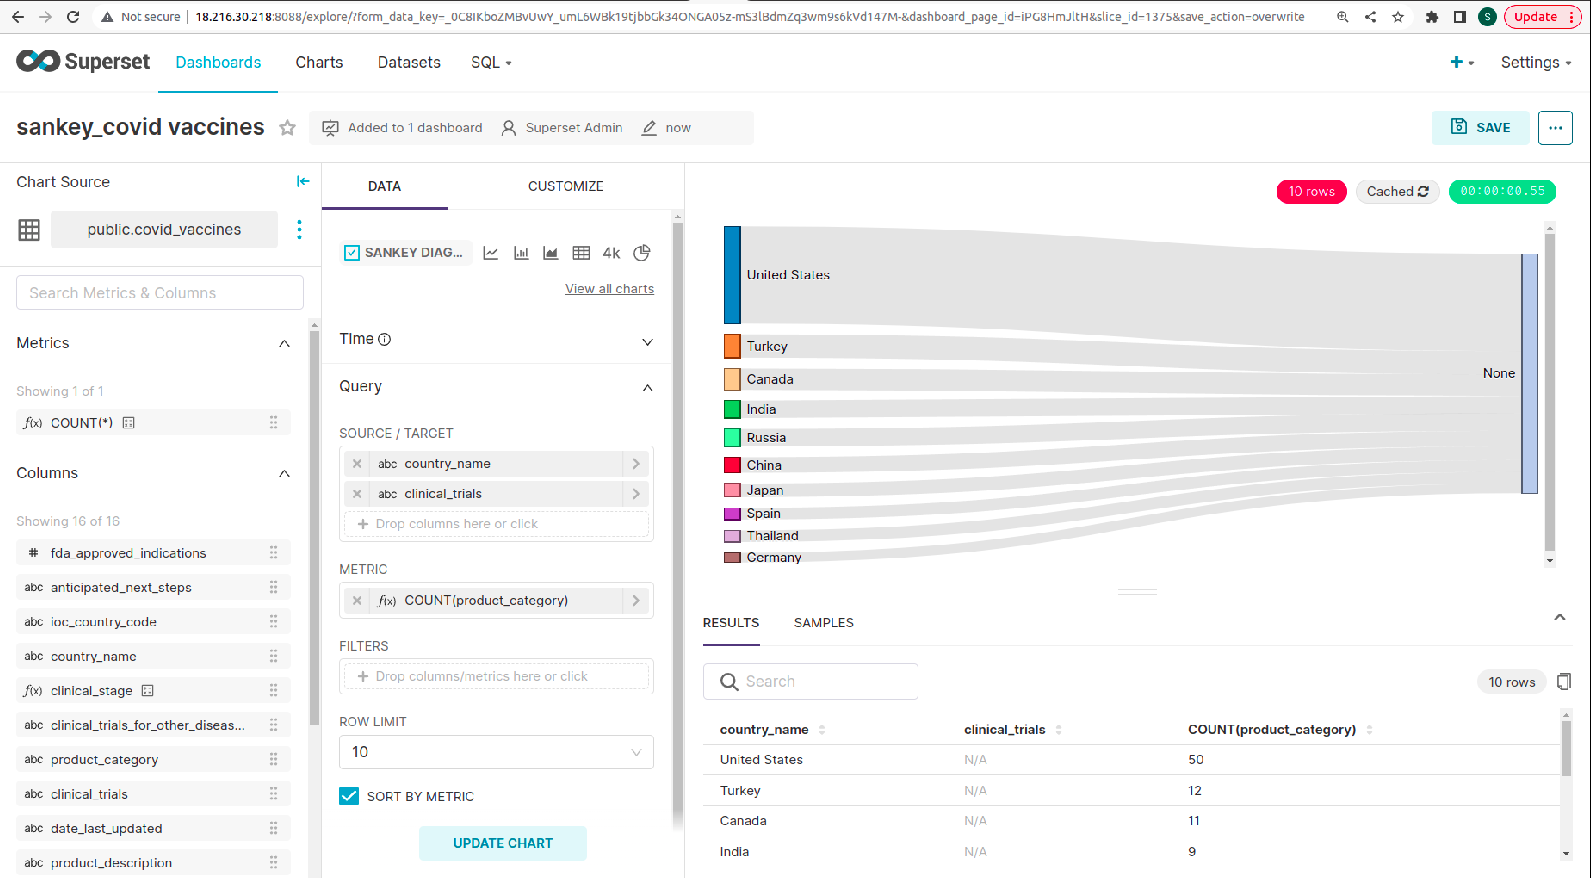1591x878 pixels.
Task: Select the line chart type icon
Action: 491,253
